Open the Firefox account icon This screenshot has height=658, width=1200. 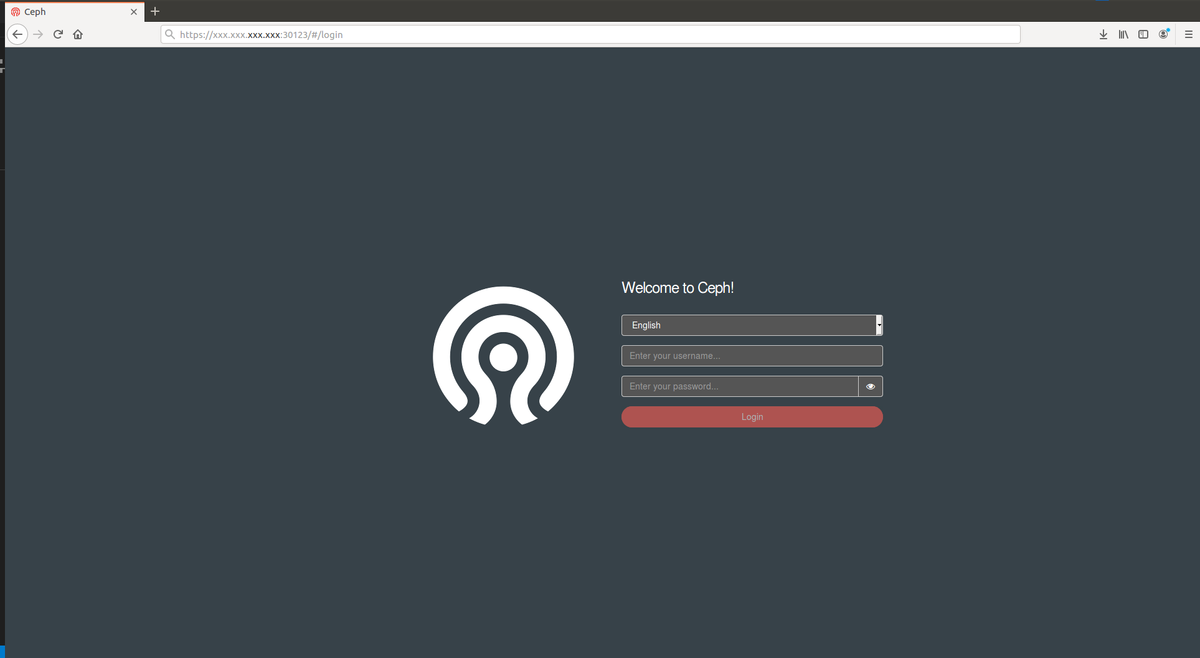click(1164, 34)
